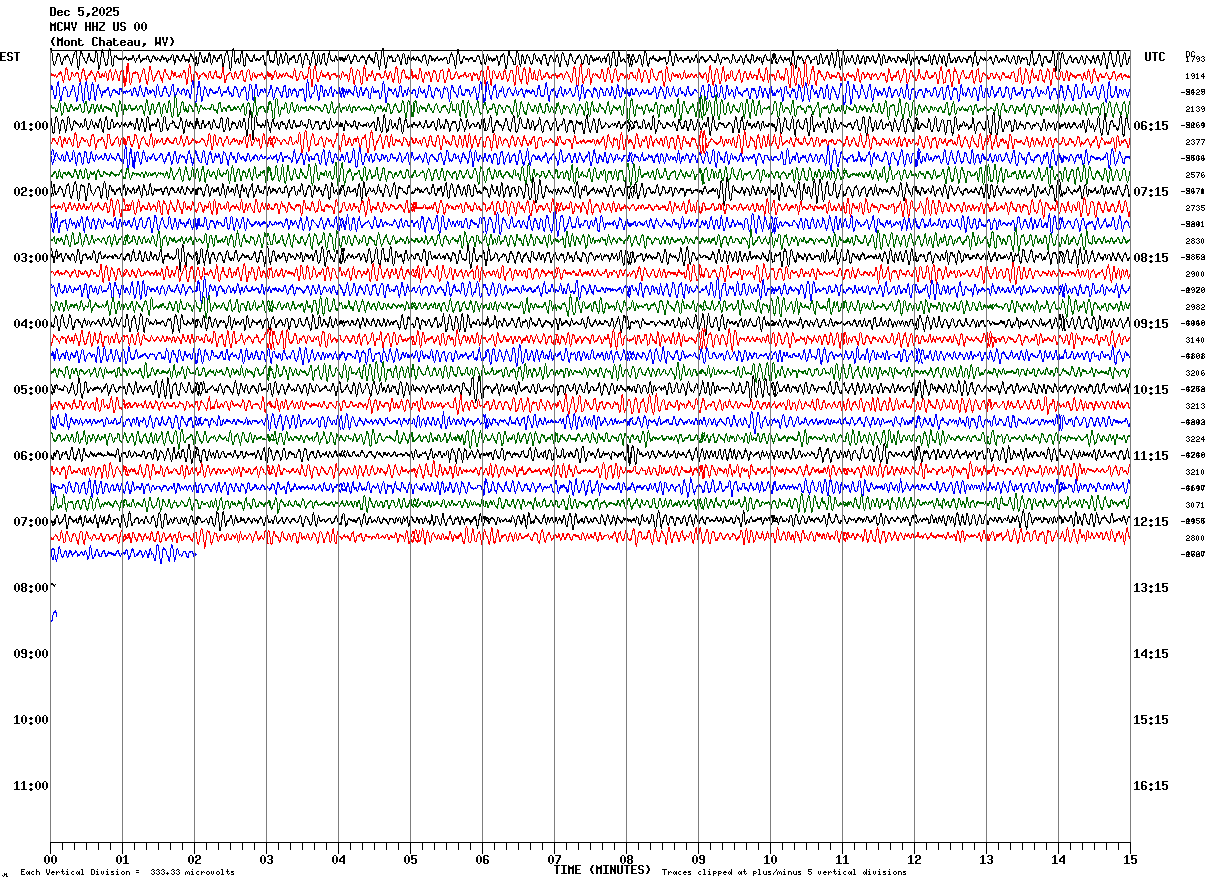Click DC offset value 3224
The height and width of the screenshot is (886, 1210).
pos(1195,439)
